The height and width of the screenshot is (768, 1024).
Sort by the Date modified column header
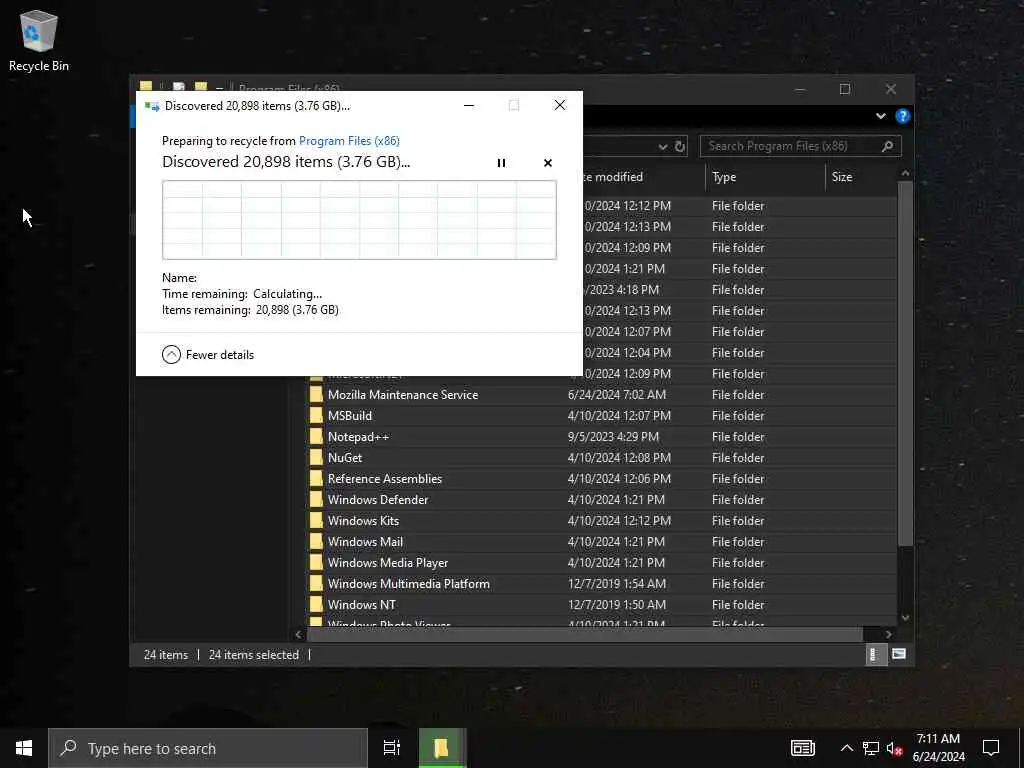coord(614,177)
